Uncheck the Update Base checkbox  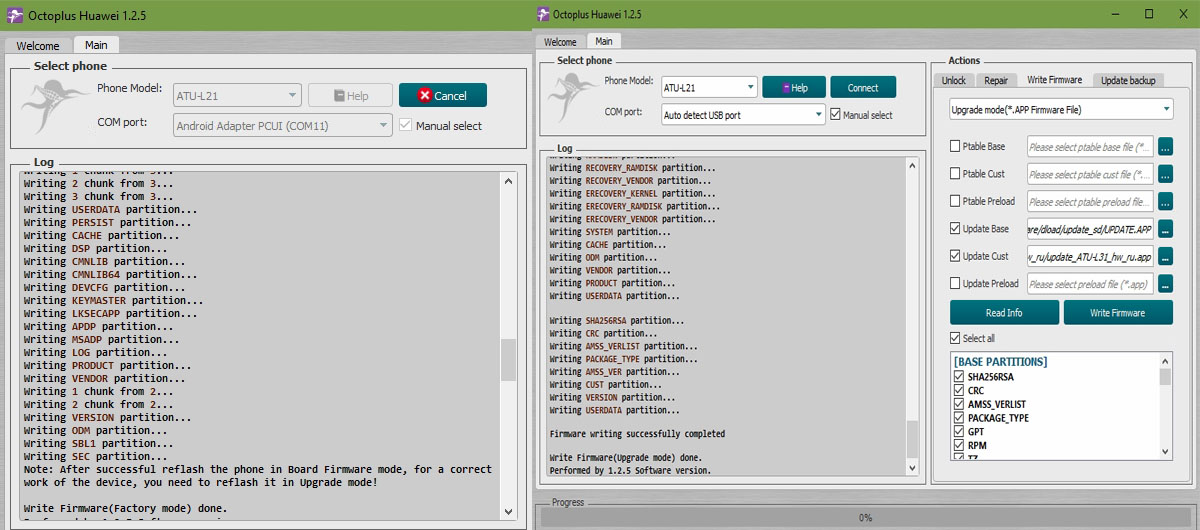[955, 229]
